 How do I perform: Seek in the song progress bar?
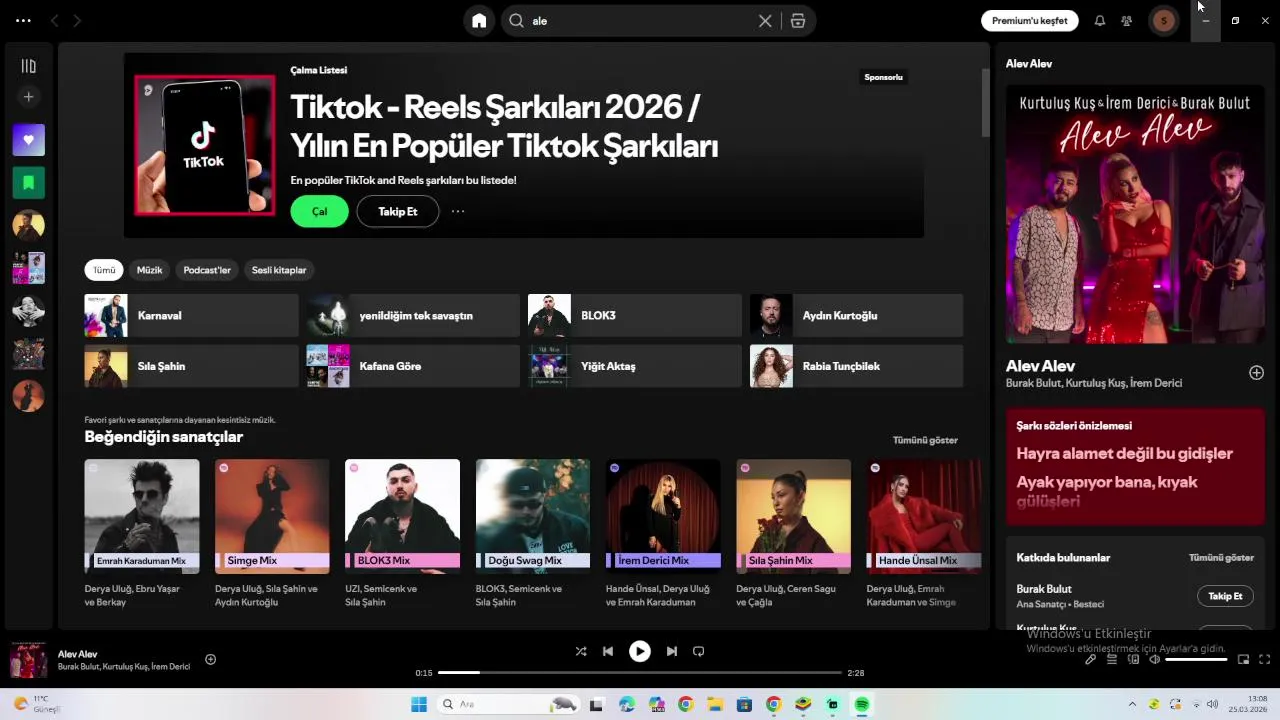point(640,673)
